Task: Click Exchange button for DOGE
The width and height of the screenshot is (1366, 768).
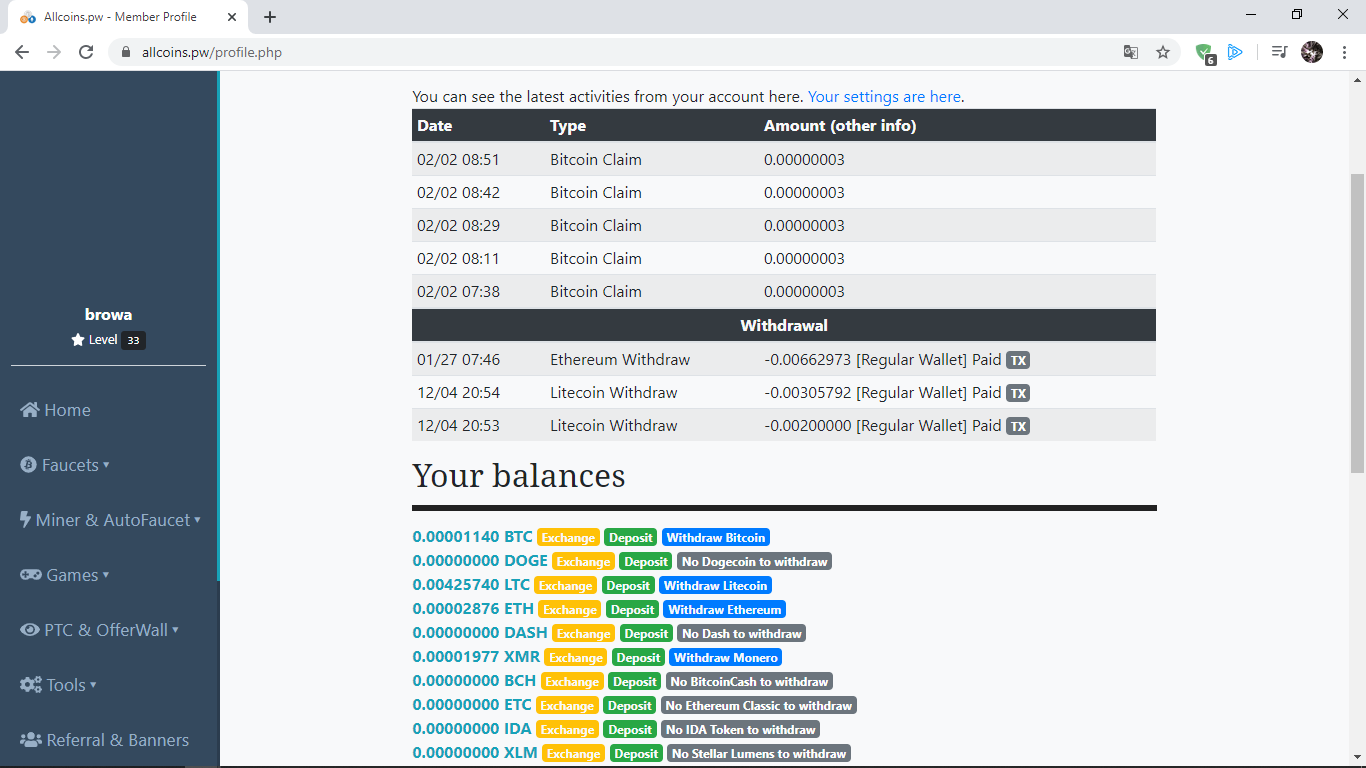Action: tap(583, 562)
